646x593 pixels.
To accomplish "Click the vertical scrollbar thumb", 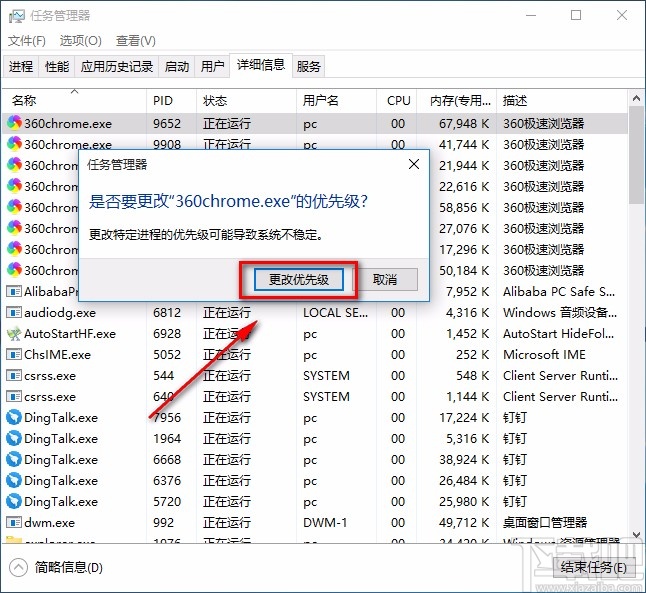I will 636,155.
